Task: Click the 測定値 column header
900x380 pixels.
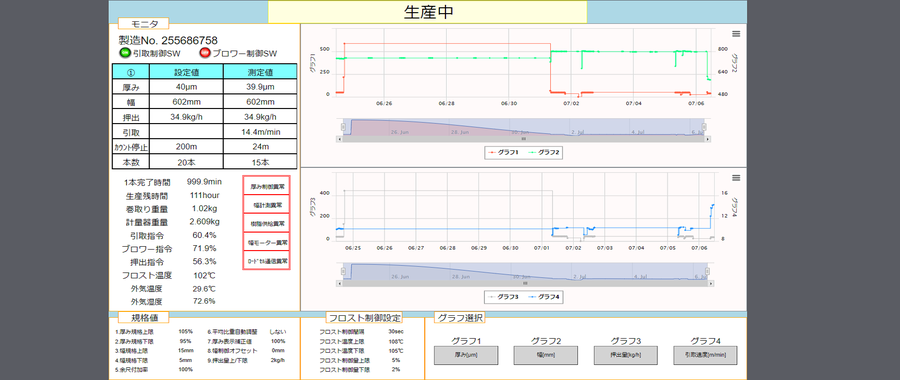Action: pos(260,72)
